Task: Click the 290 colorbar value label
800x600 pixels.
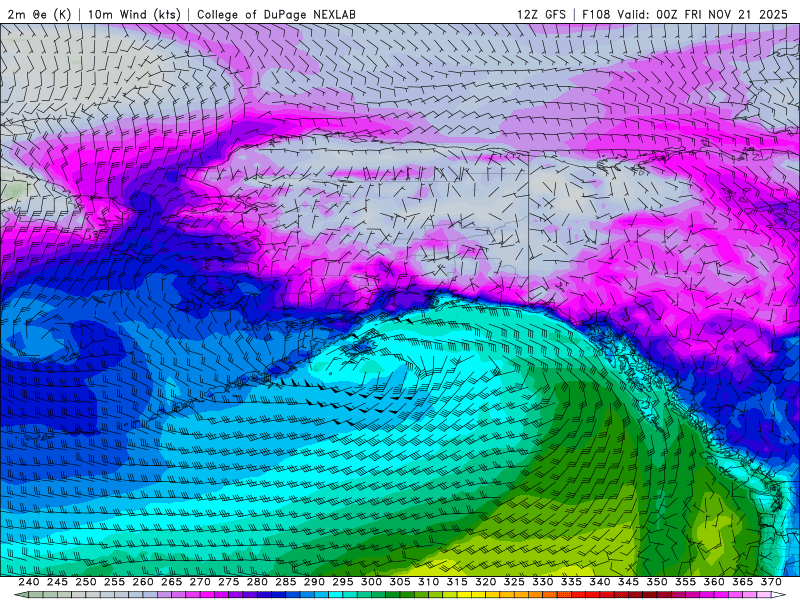Action: point(314,582)
